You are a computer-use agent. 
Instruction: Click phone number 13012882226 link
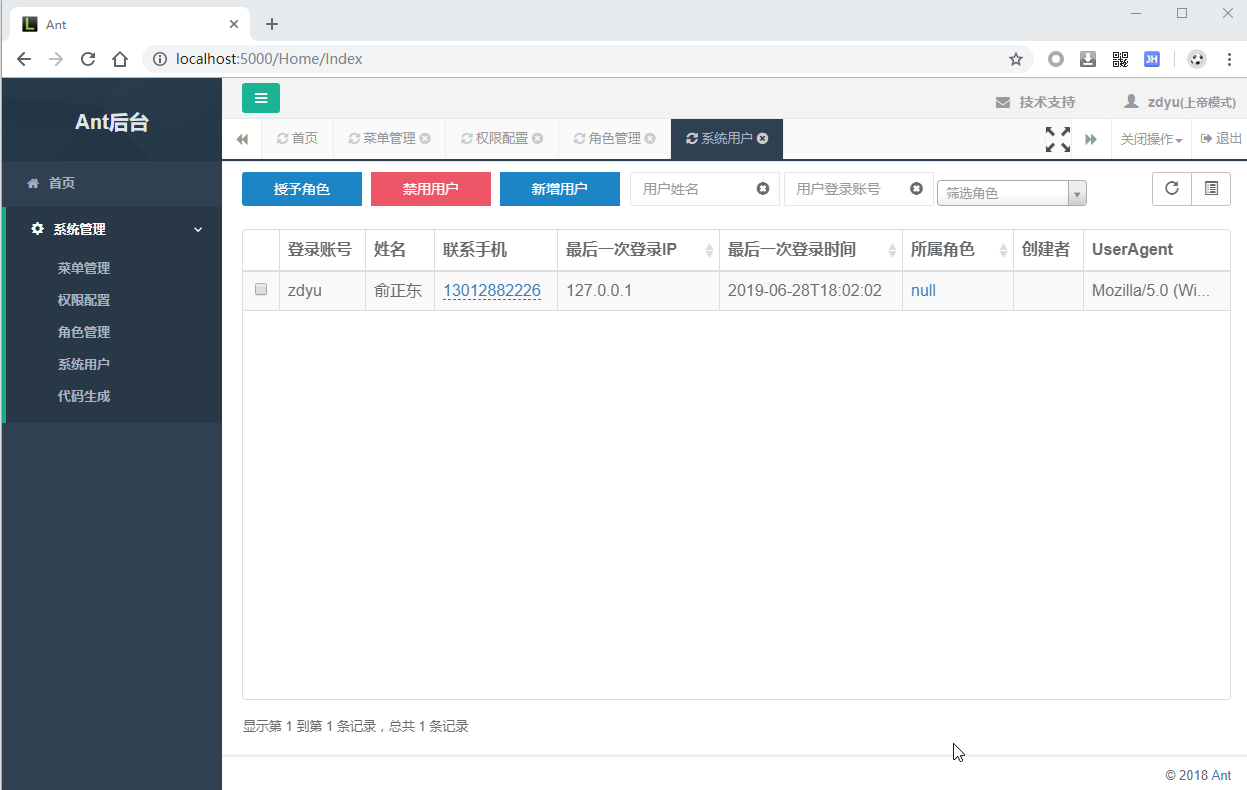click(x=492, y=291)
